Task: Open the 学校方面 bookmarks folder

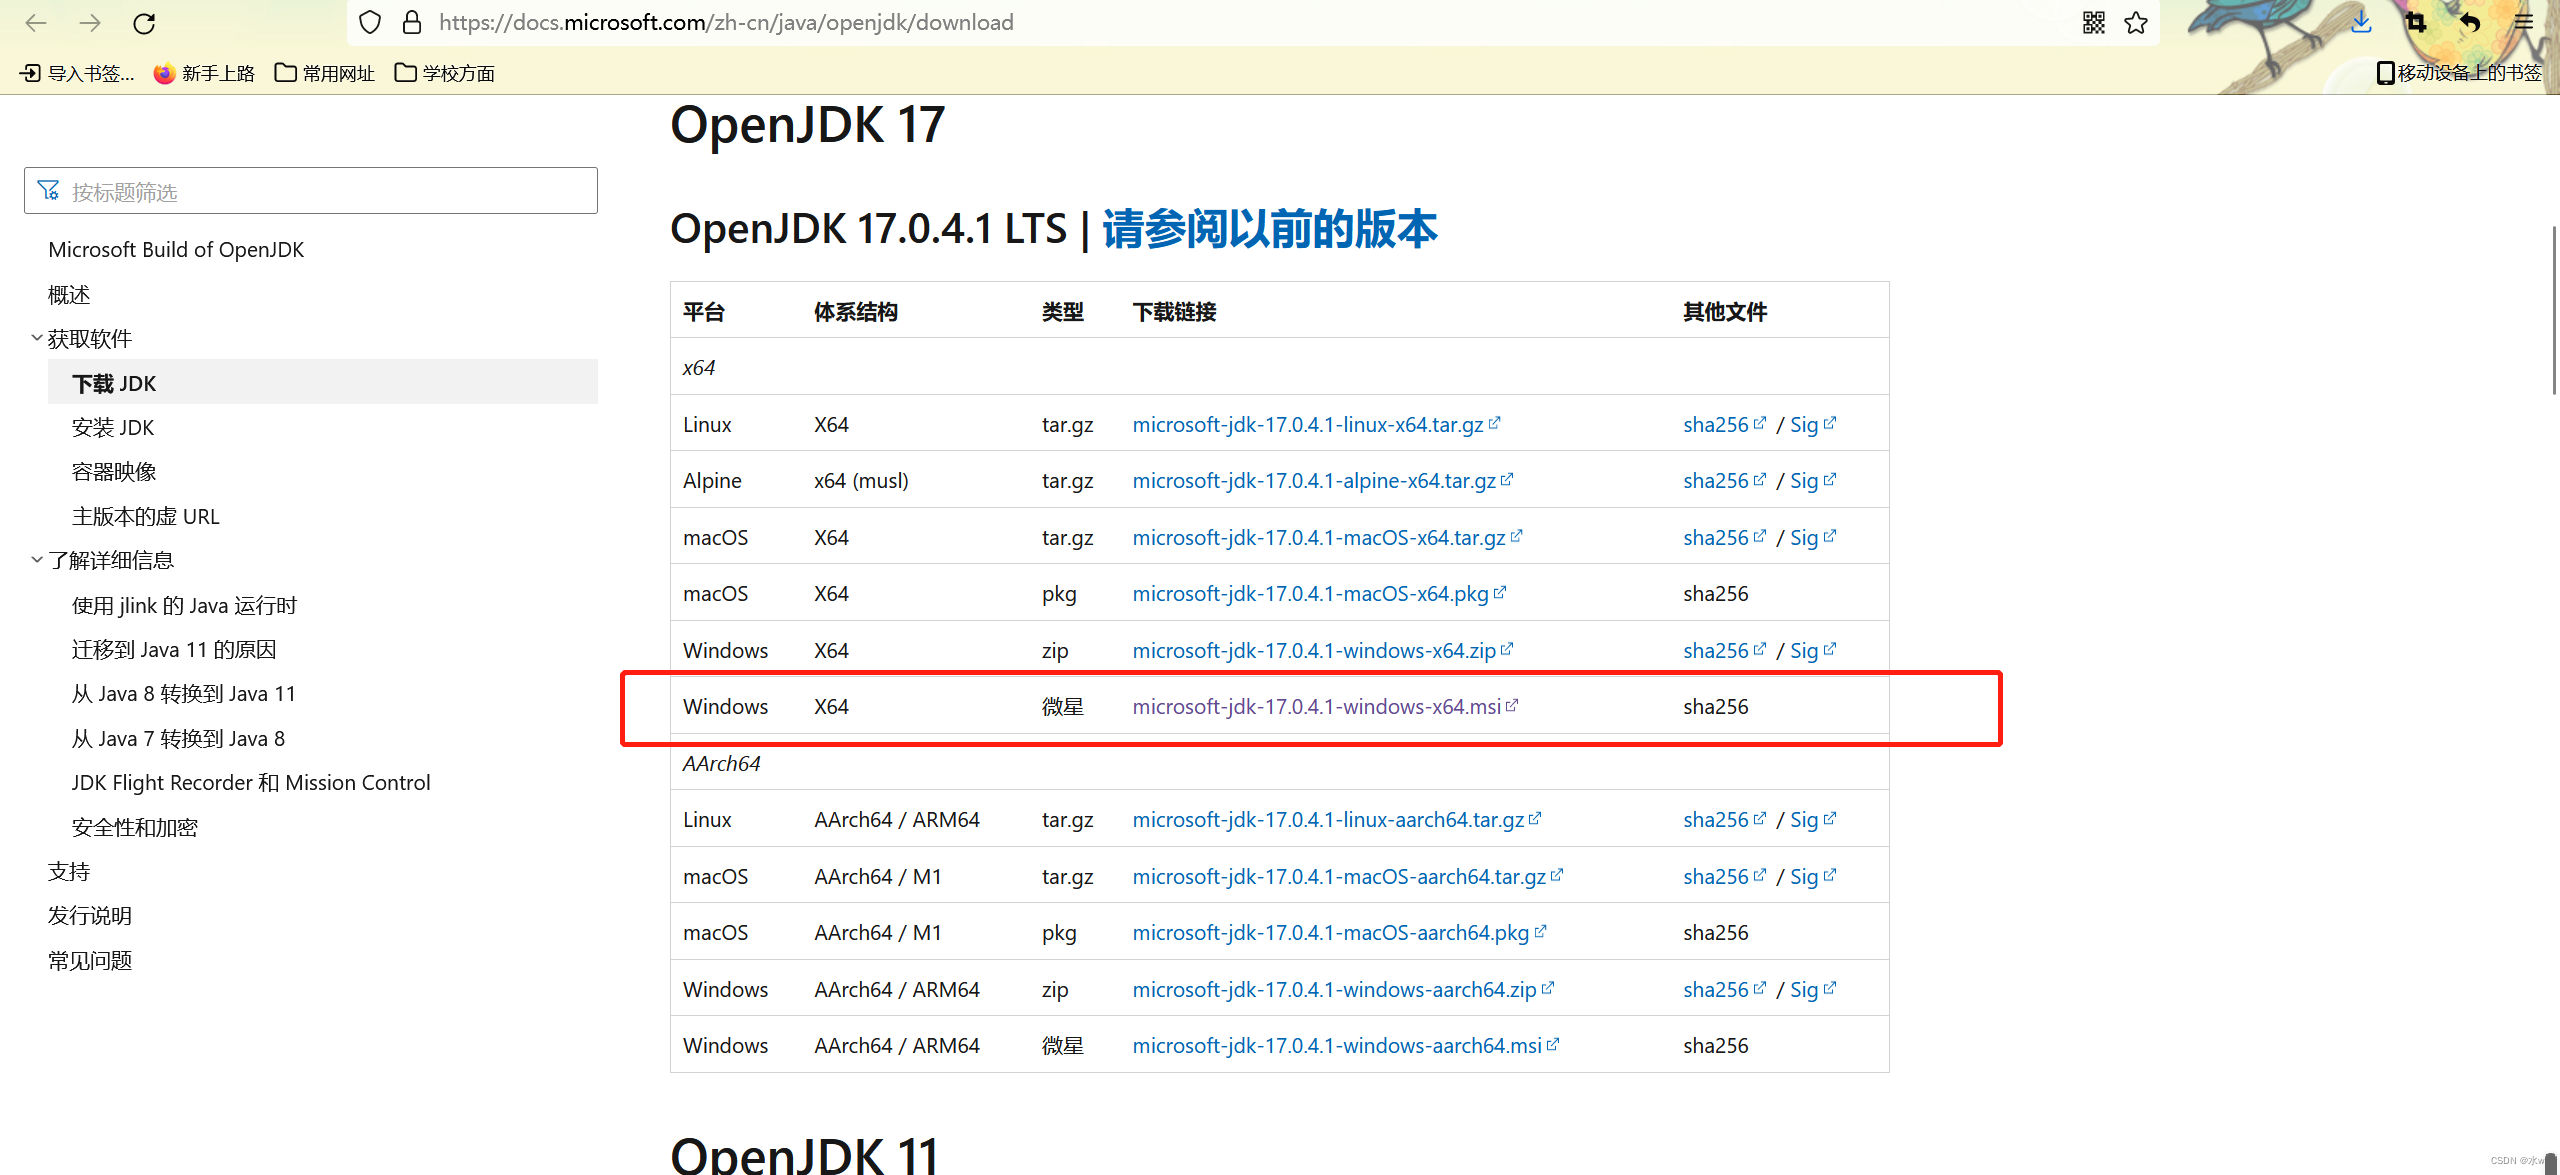Action: [x=445, y=73]
